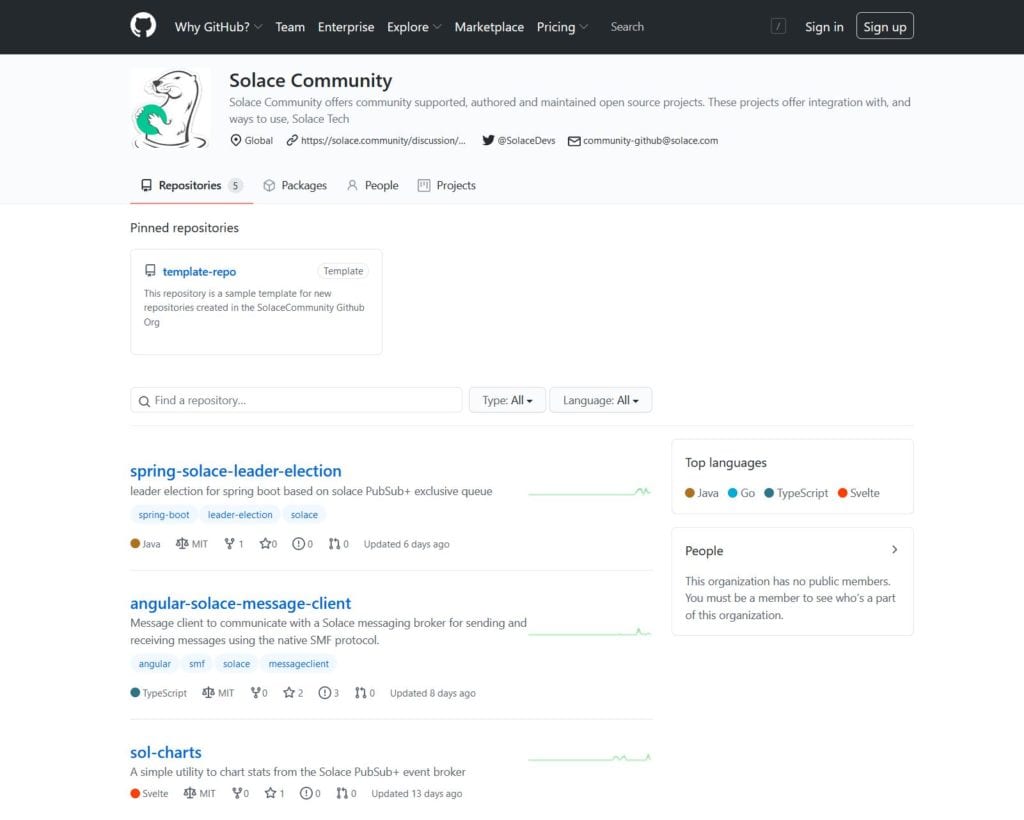Open the Language: All filter dropdown
This screenshot has width=1024, height=820.
pyautogui.click(x=600, y=399)
